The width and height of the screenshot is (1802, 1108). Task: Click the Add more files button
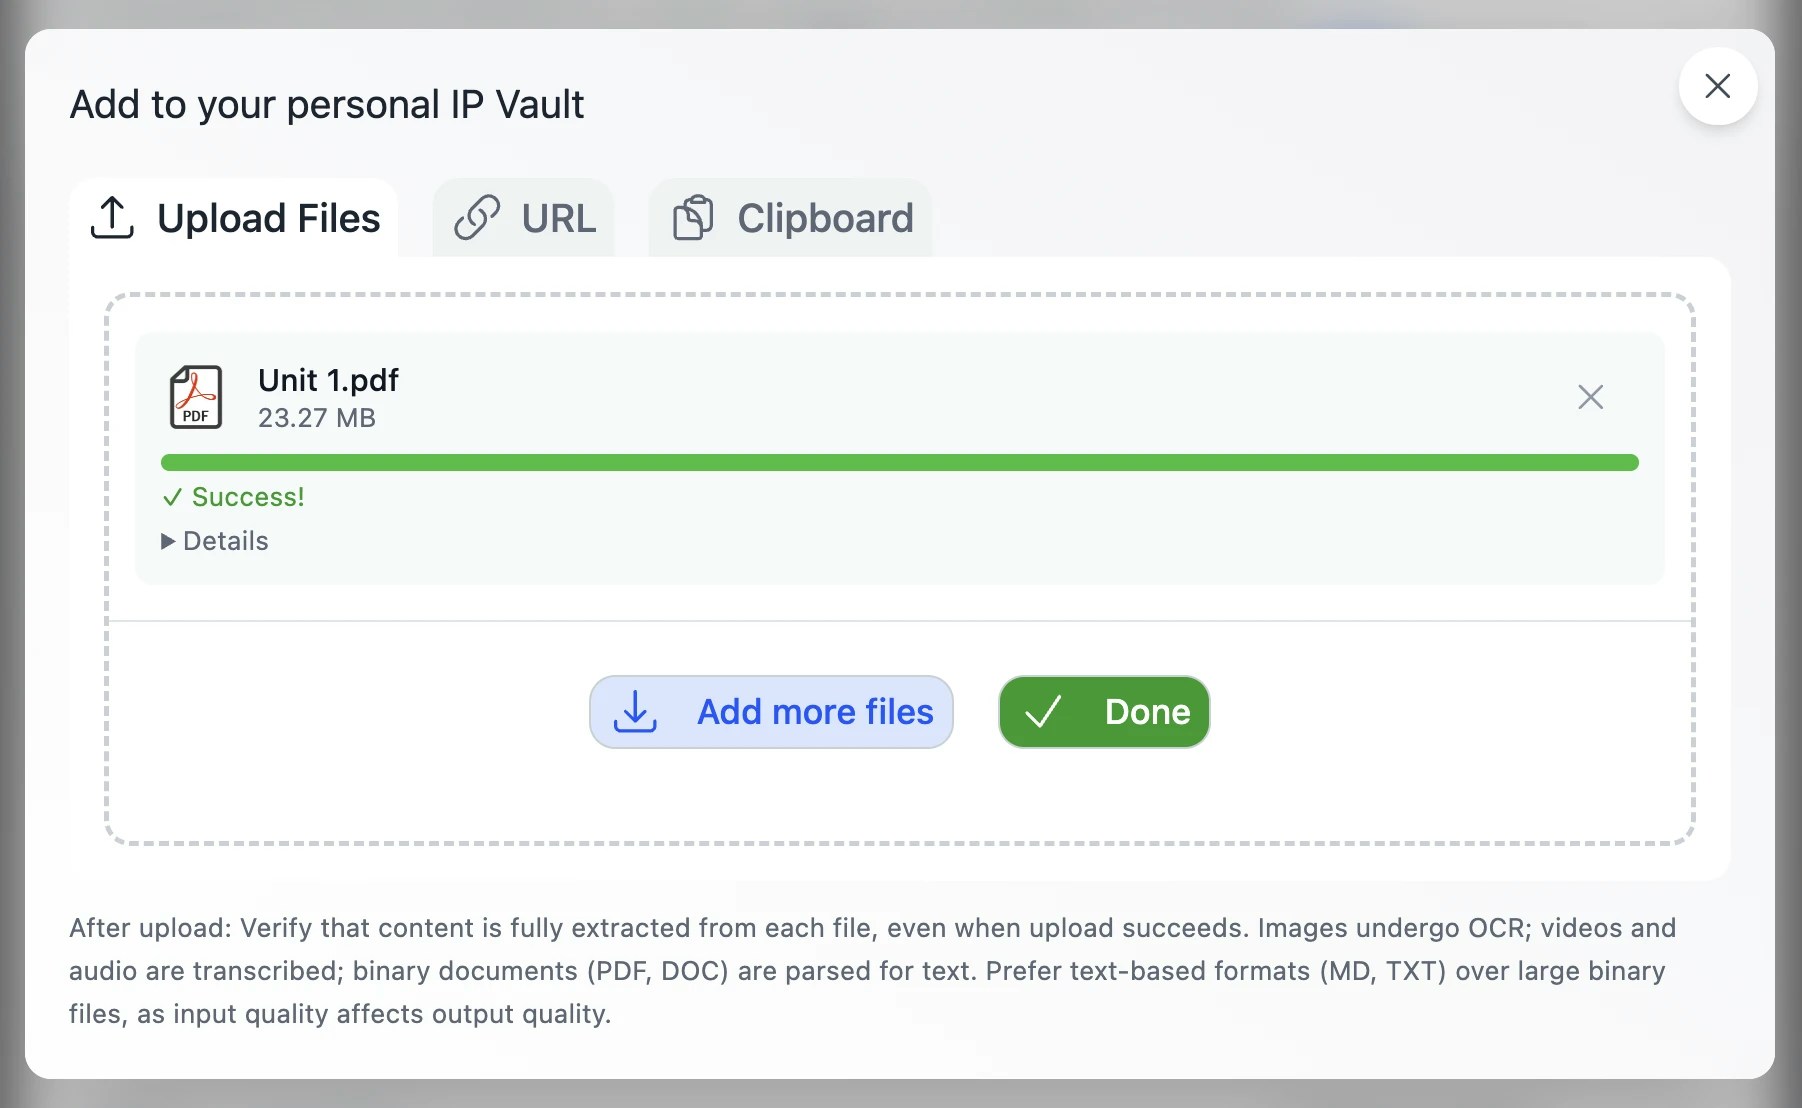pyautogui.click(x=771, y=712)
